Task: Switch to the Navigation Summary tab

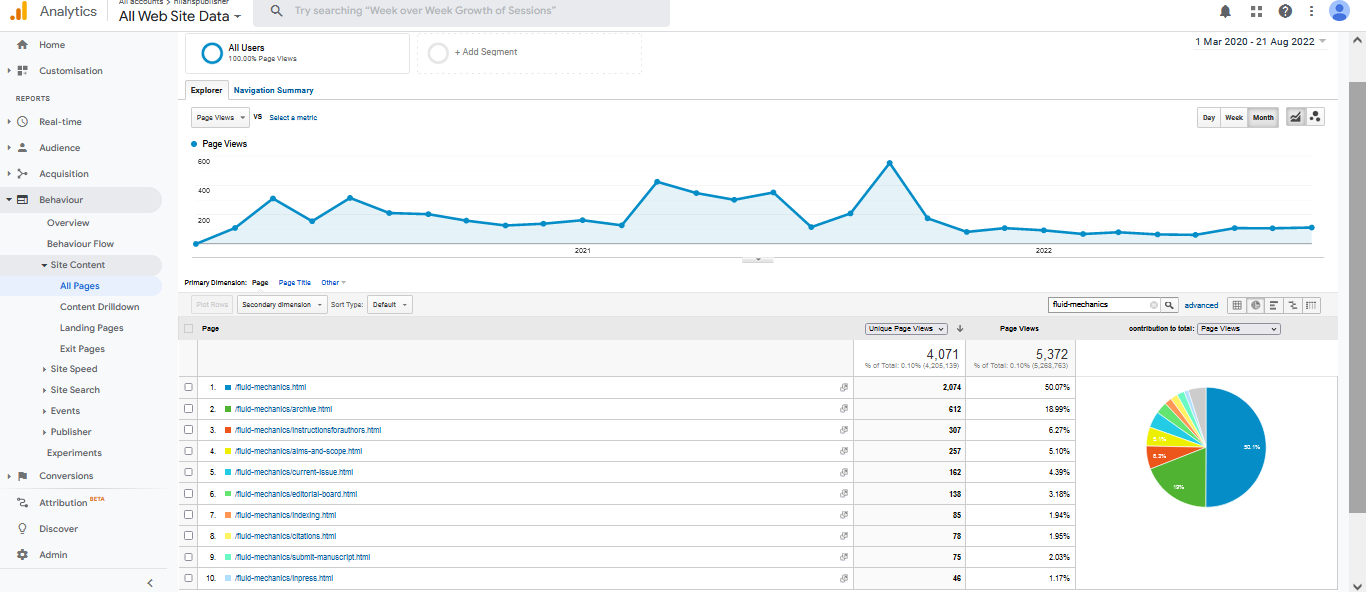Action: tap(273, 90)
